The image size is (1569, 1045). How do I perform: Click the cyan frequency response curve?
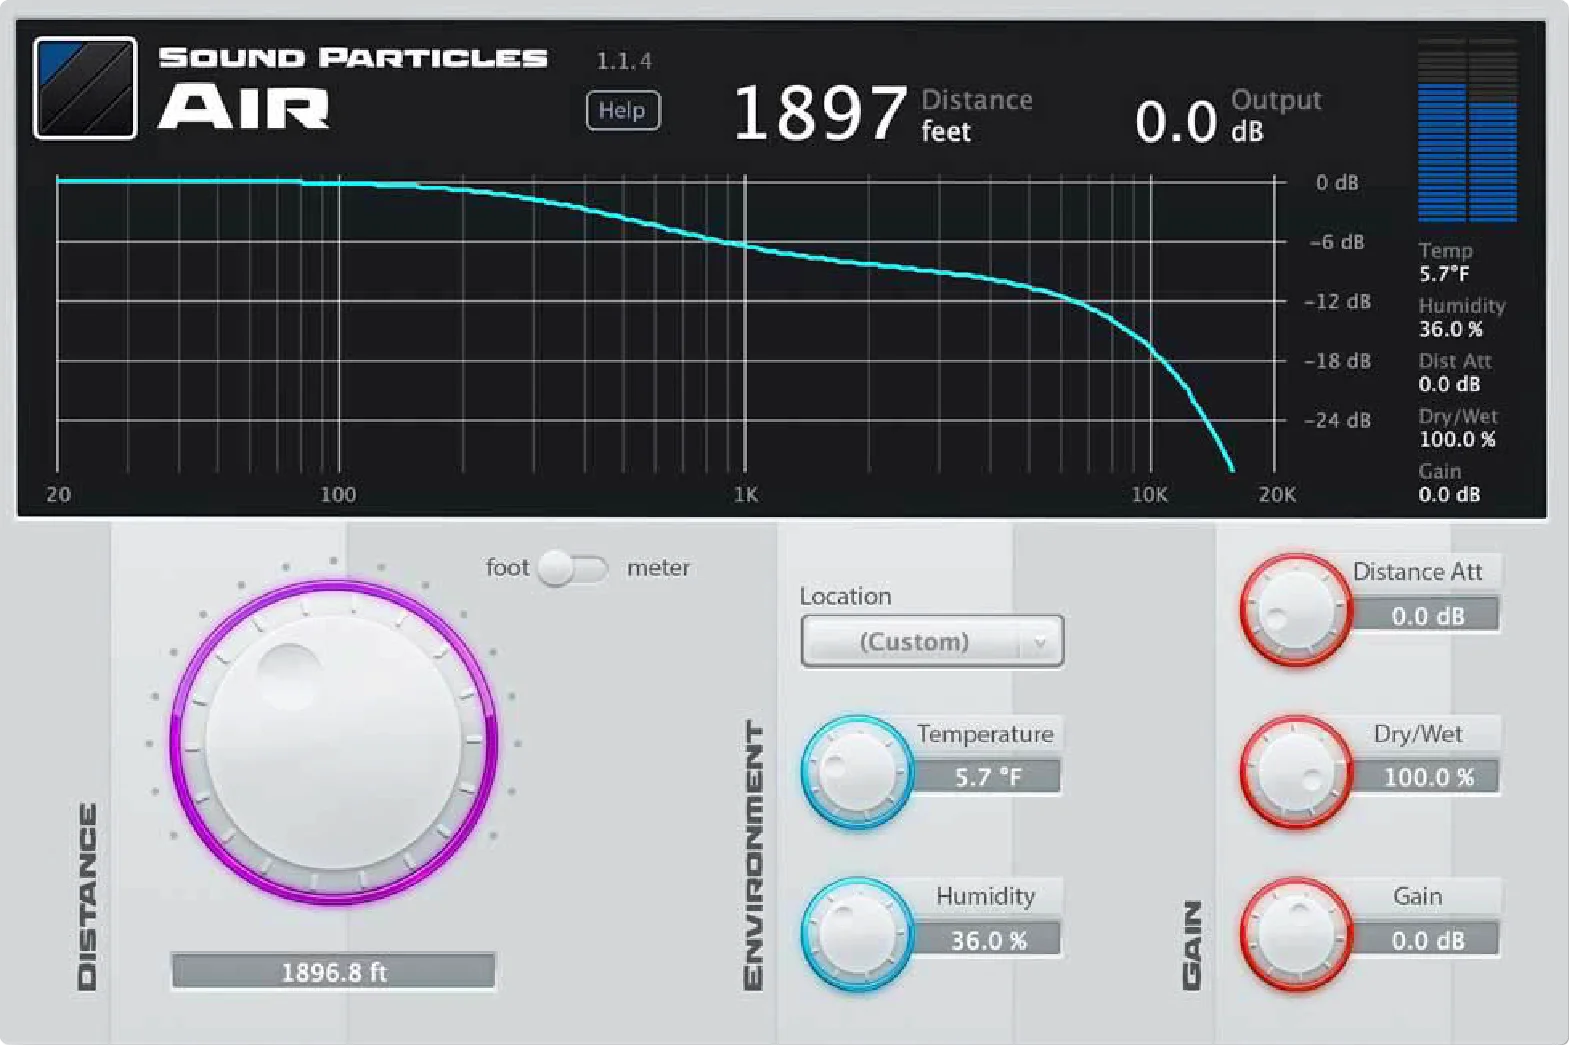coord(745,246)
